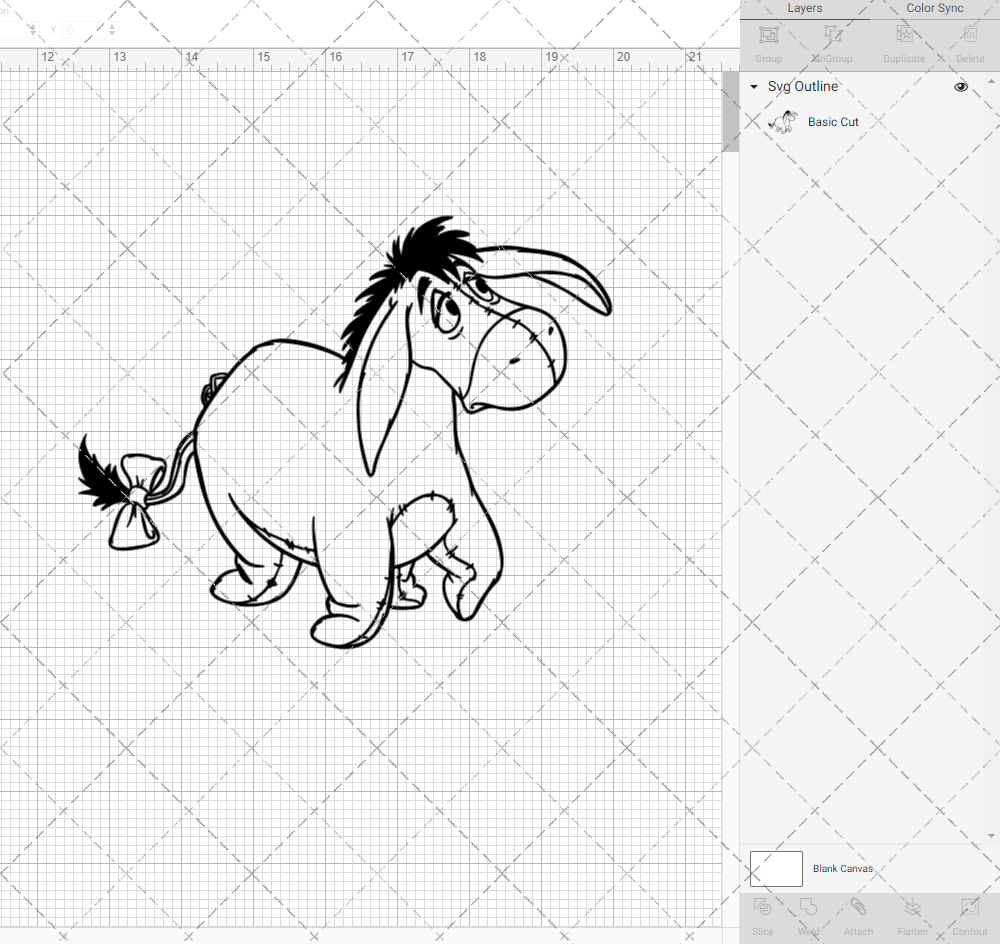Screen dimensions: 1000x944
Task: Click the Blank Canvas label
Action: tap(842, 869)
